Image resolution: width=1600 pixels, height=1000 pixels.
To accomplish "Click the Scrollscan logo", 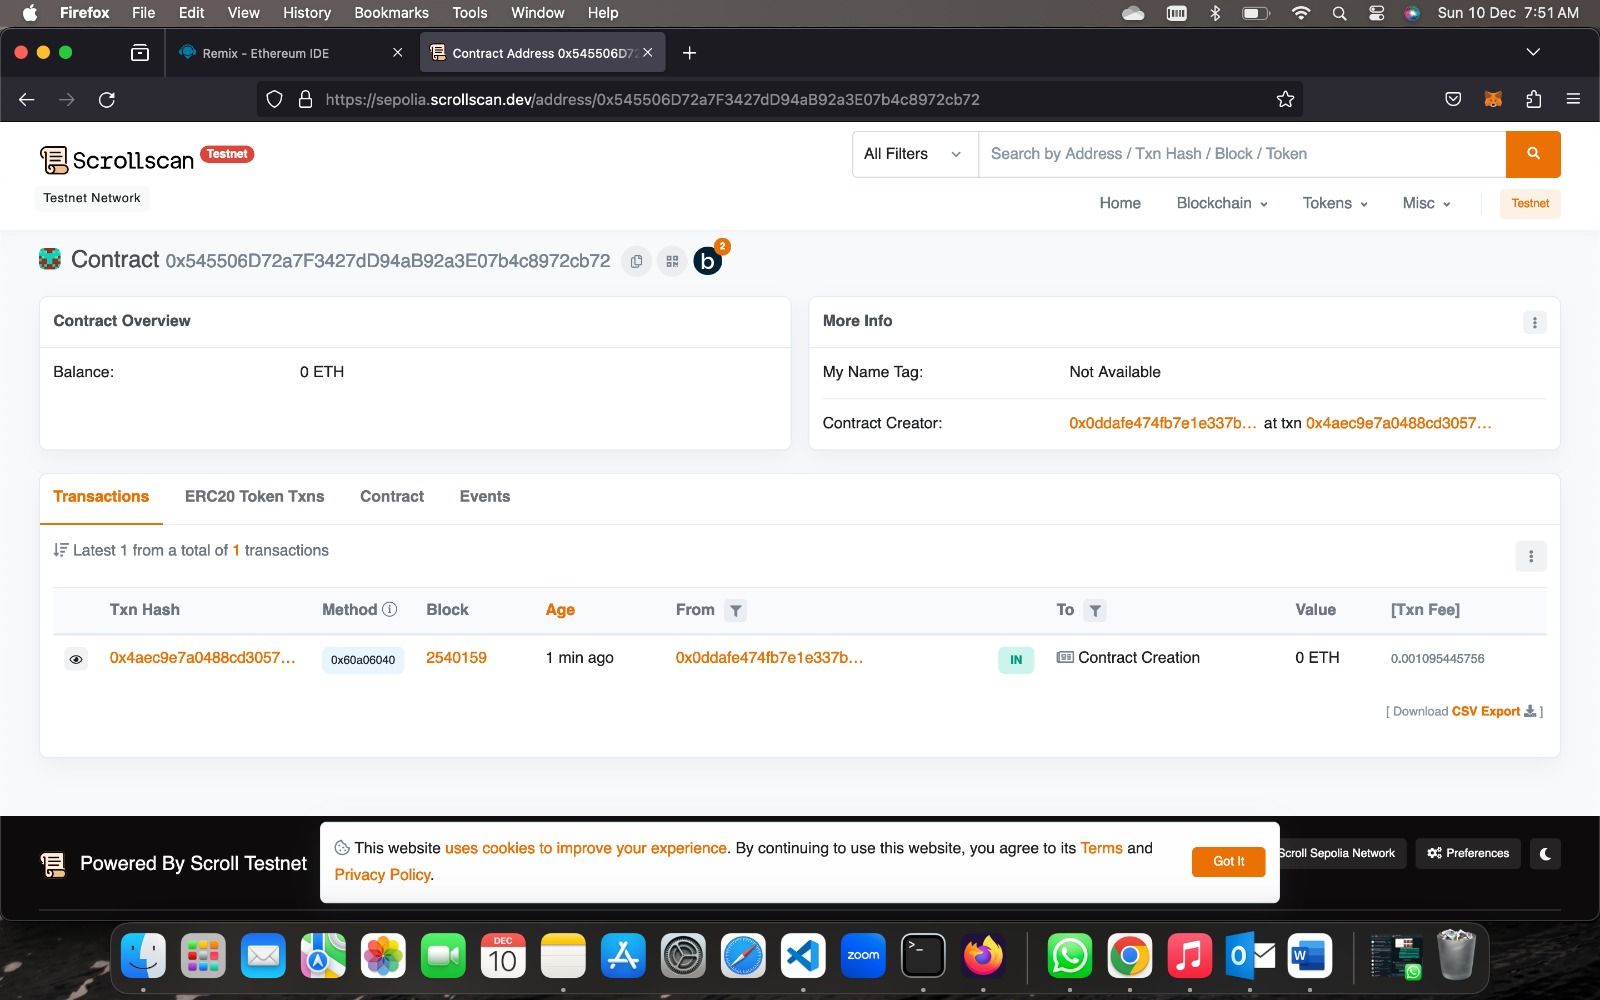I will click(x=117, y=160).
